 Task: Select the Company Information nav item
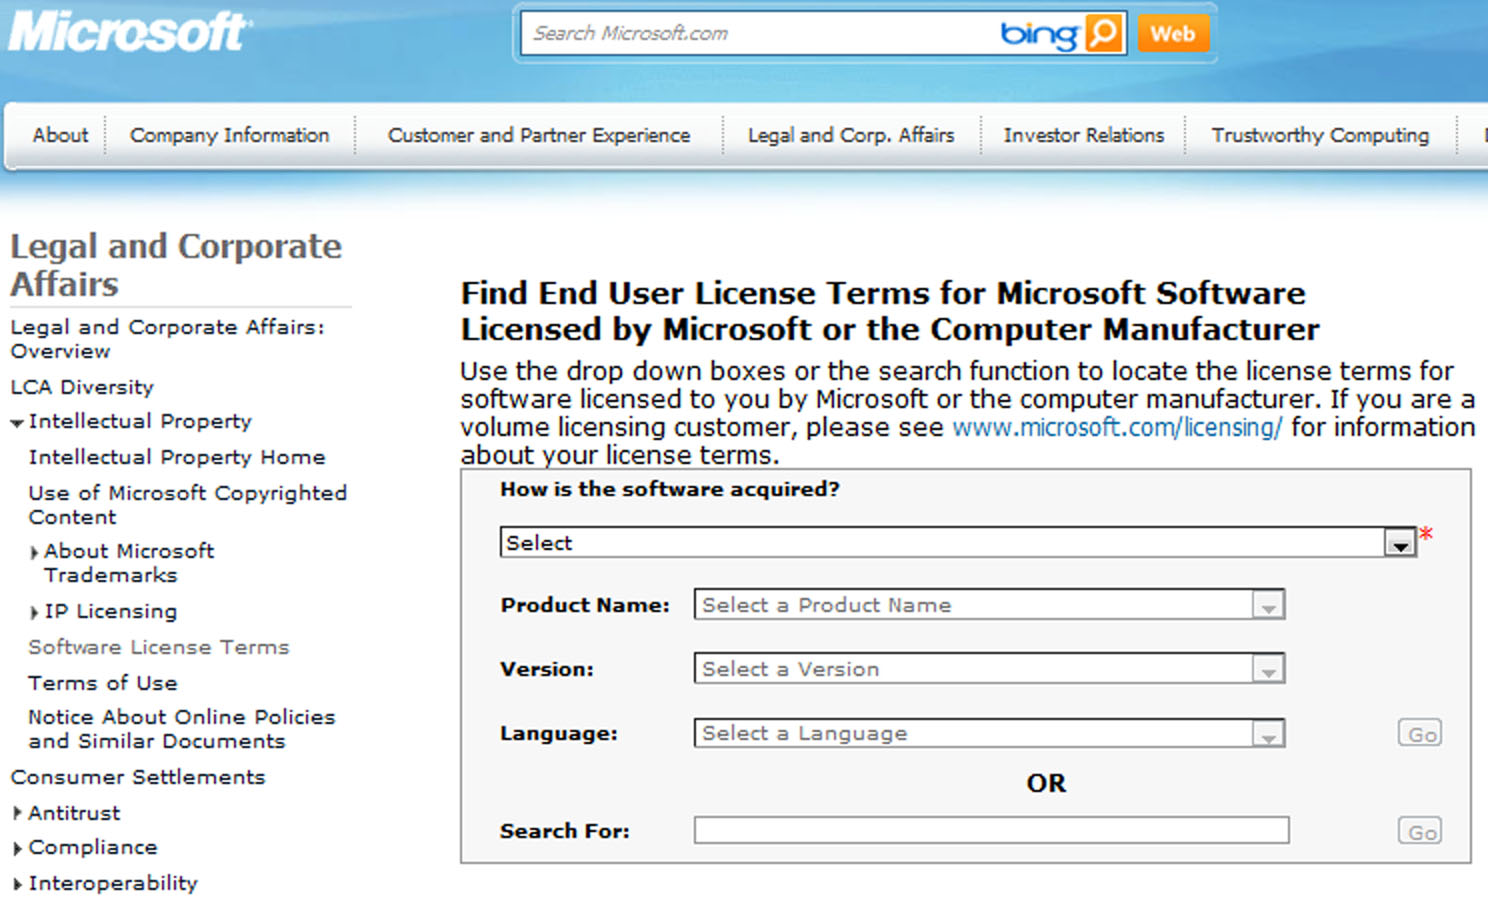229,135
